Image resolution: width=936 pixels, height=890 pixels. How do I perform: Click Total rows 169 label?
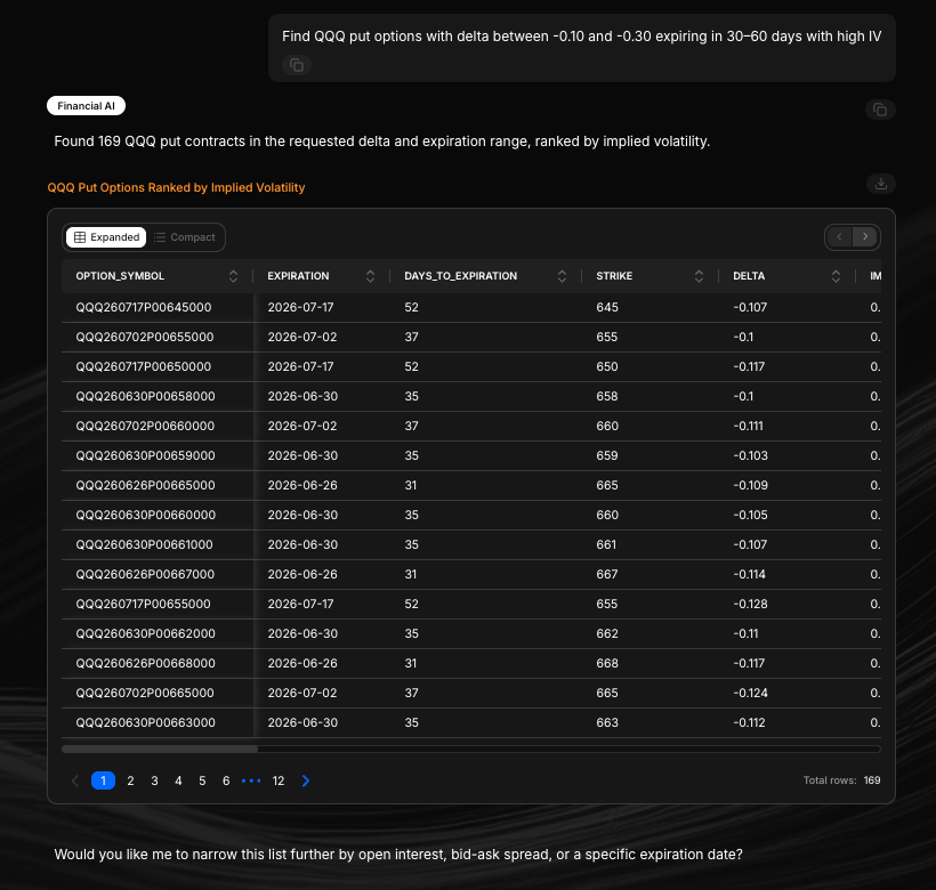point(842,780)
